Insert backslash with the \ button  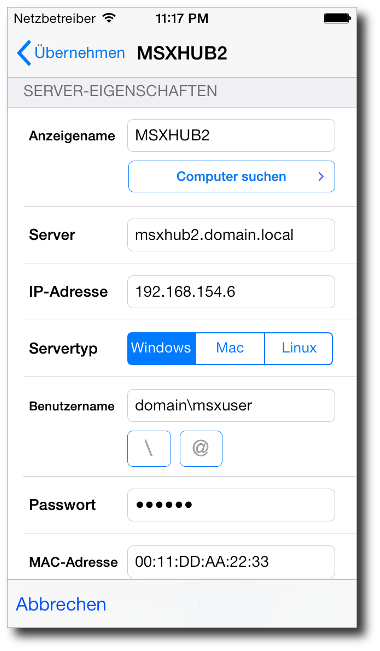(x=149, y=448)
